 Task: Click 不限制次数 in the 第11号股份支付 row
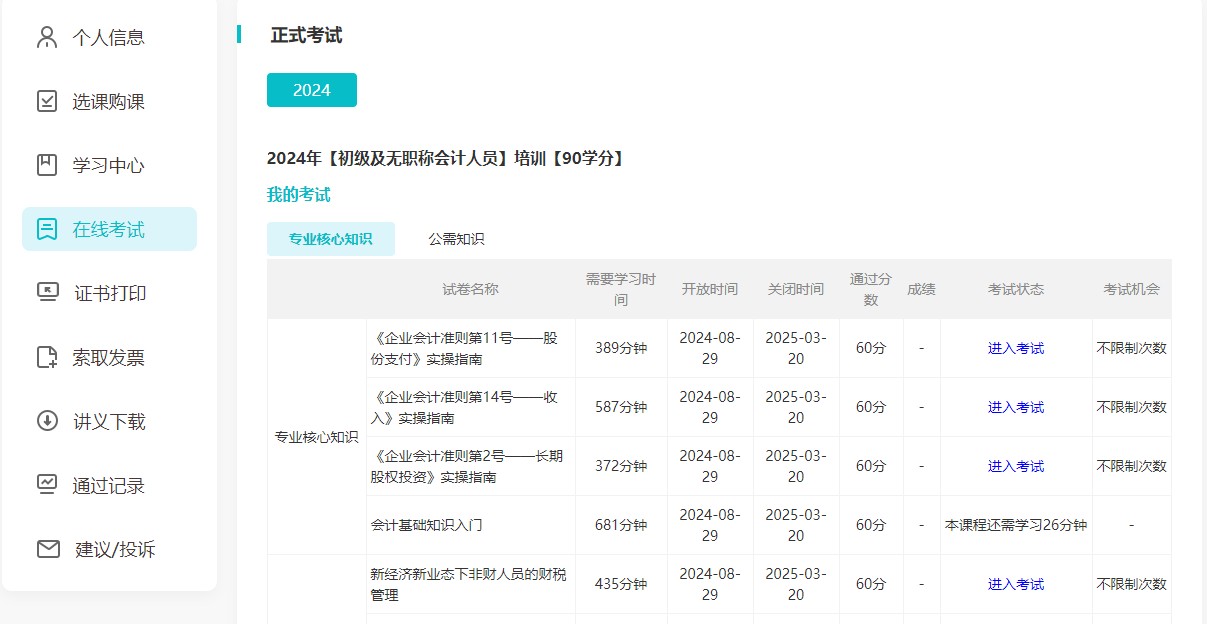click(x=1132, y=348)
